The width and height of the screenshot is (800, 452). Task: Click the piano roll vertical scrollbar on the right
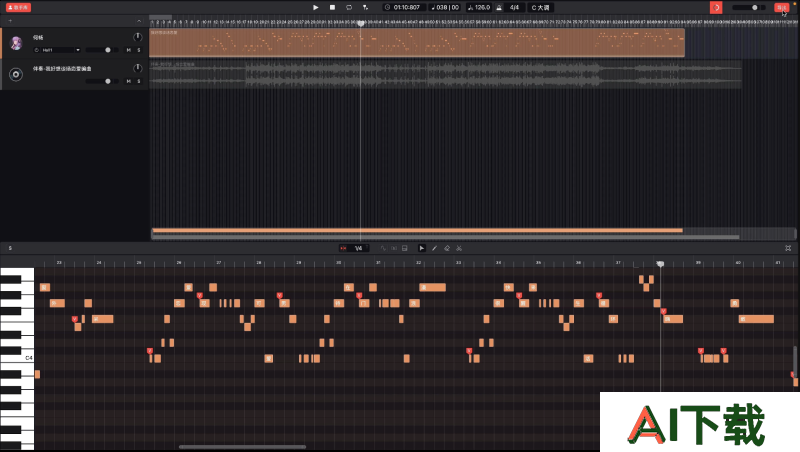795,361
